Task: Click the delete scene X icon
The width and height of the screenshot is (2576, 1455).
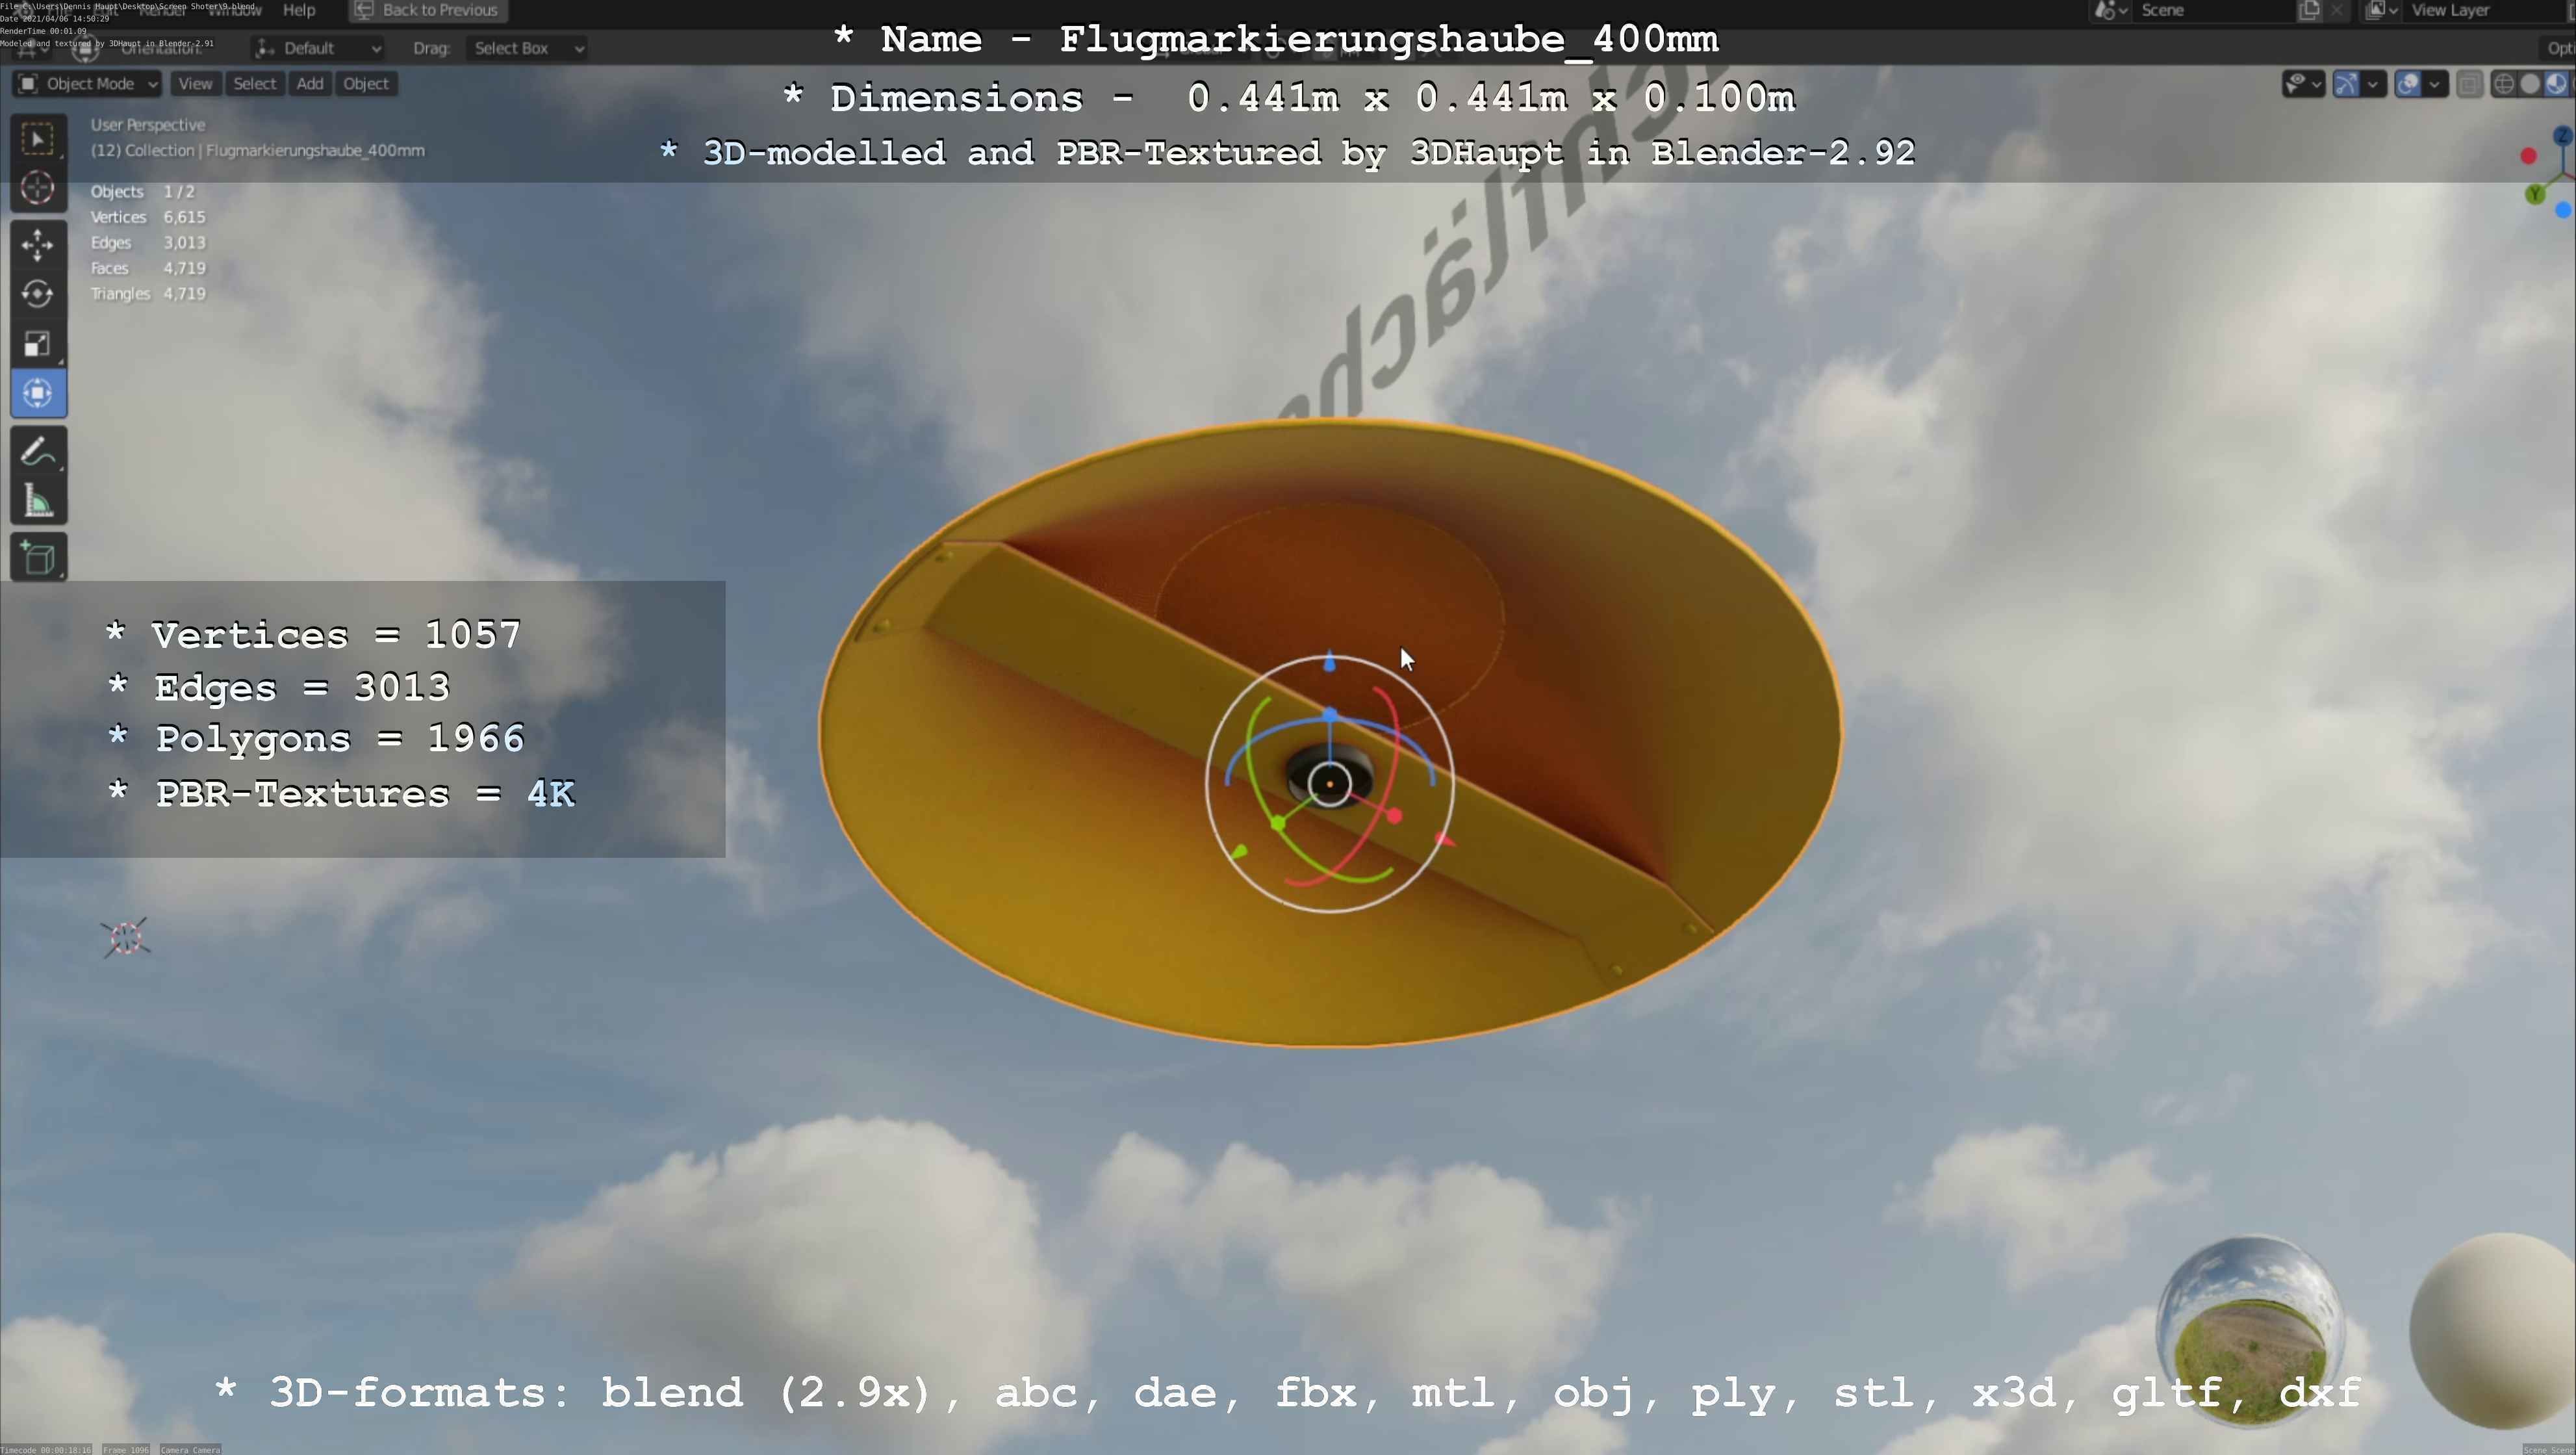Action: 2336,10
